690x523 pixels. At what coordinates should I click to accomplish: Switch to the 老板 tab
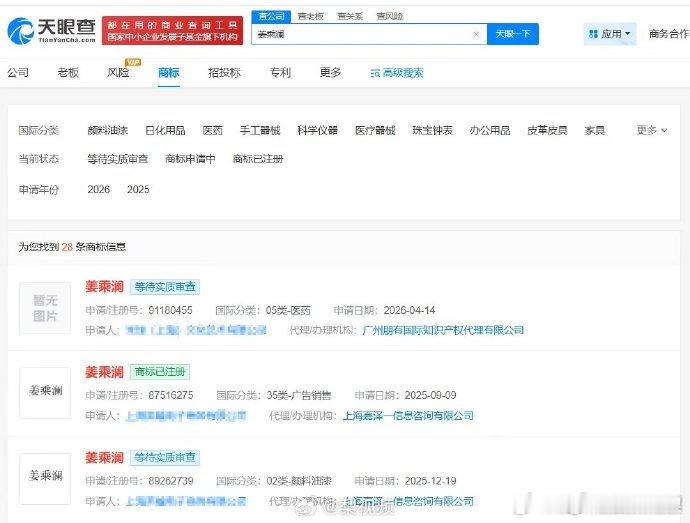[x=68, y=72]
